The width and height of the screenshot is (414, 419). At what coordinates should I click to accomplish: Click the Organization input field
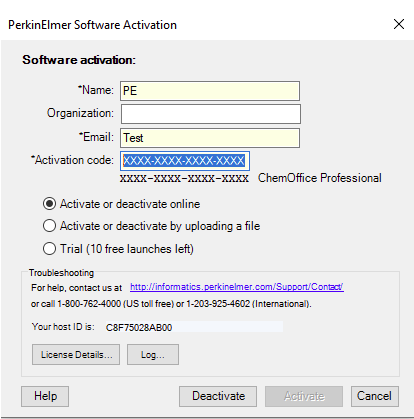210,114
